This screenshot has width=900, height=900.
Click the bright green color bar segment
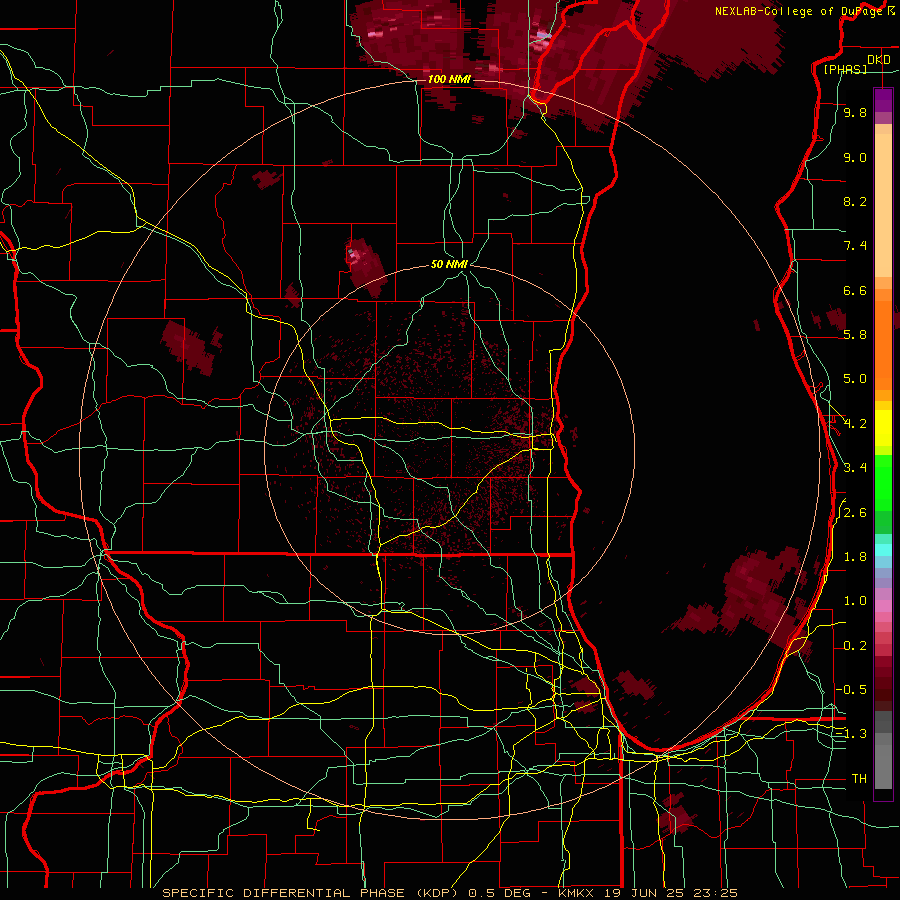[x=883, y=484]
